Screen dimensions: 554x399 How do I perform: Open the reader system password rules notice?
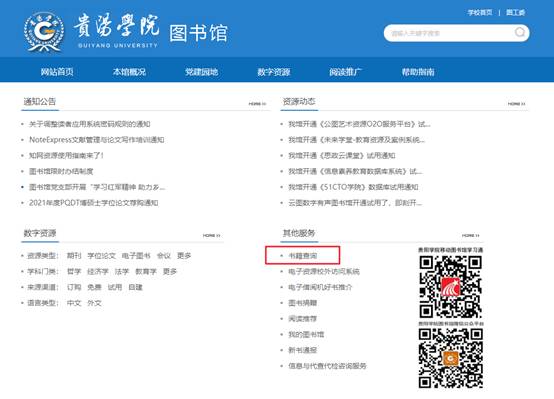coord(89,124)
